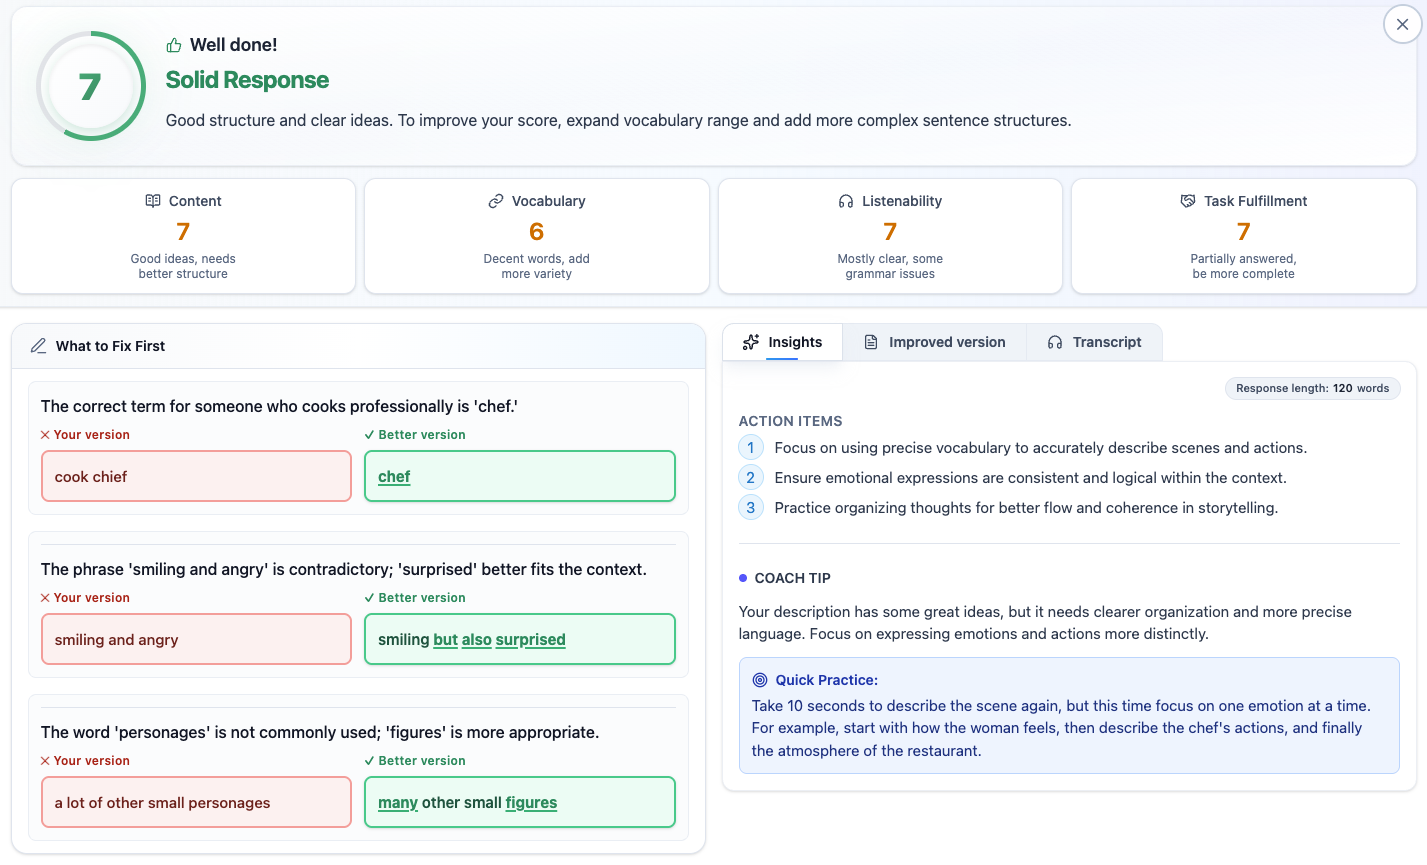Click the target icon beside Quick Practice
The image size is (1427, 865).
click(762, 679)
